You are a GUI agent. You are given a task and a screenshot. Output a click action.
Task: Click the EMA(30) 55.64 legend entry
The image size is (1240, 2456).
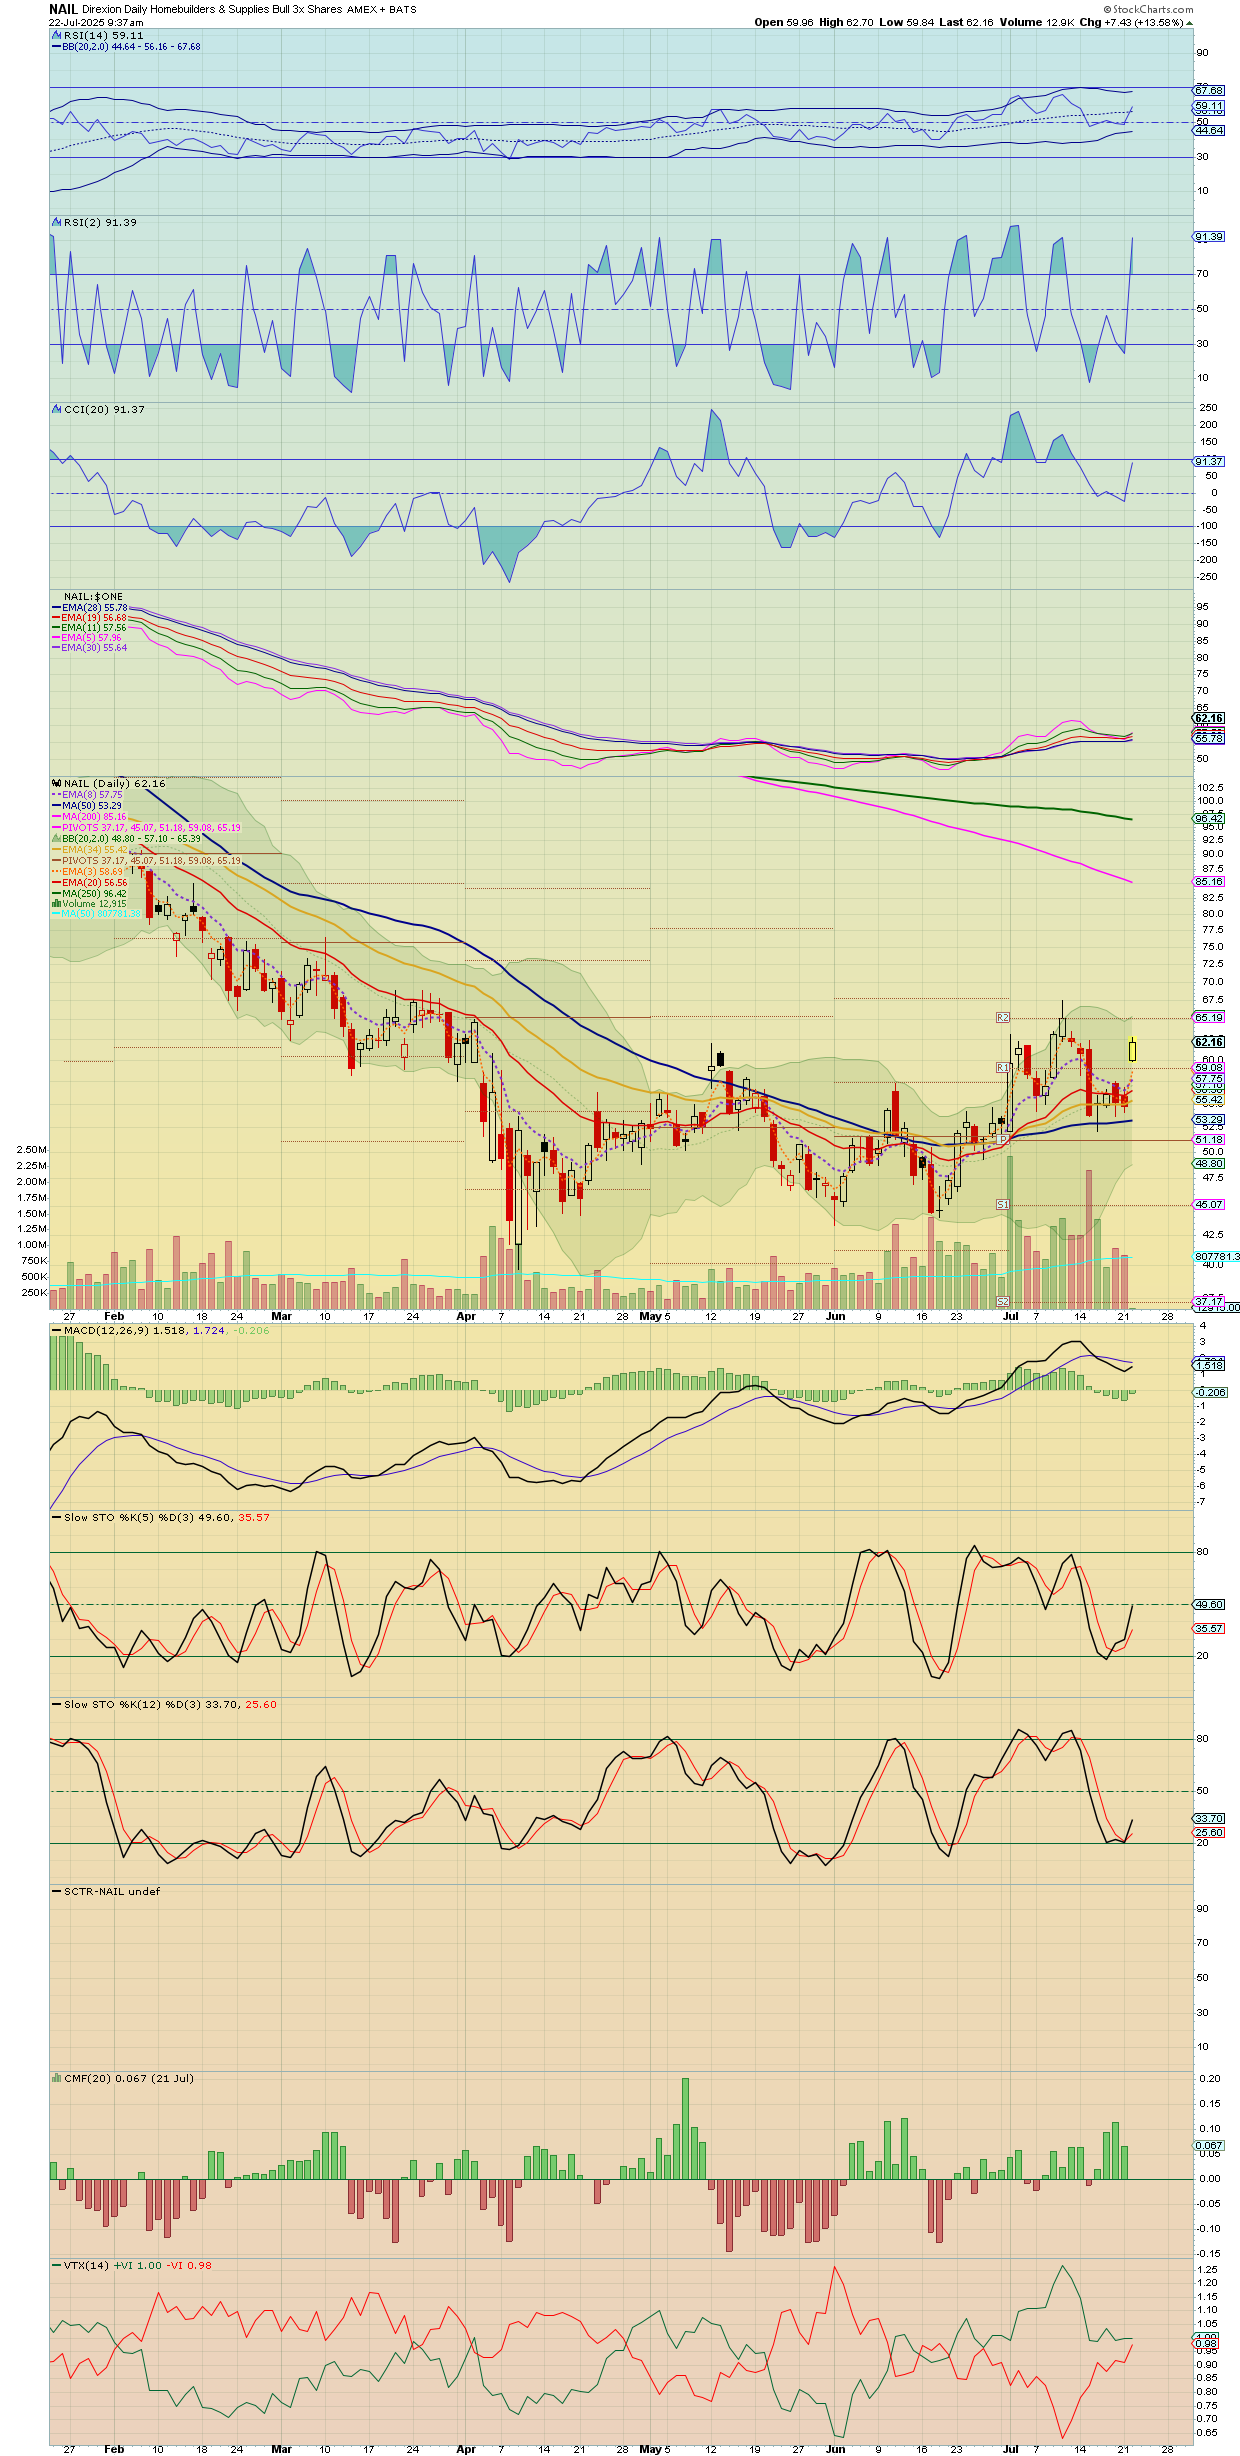(x=90, y=647)
